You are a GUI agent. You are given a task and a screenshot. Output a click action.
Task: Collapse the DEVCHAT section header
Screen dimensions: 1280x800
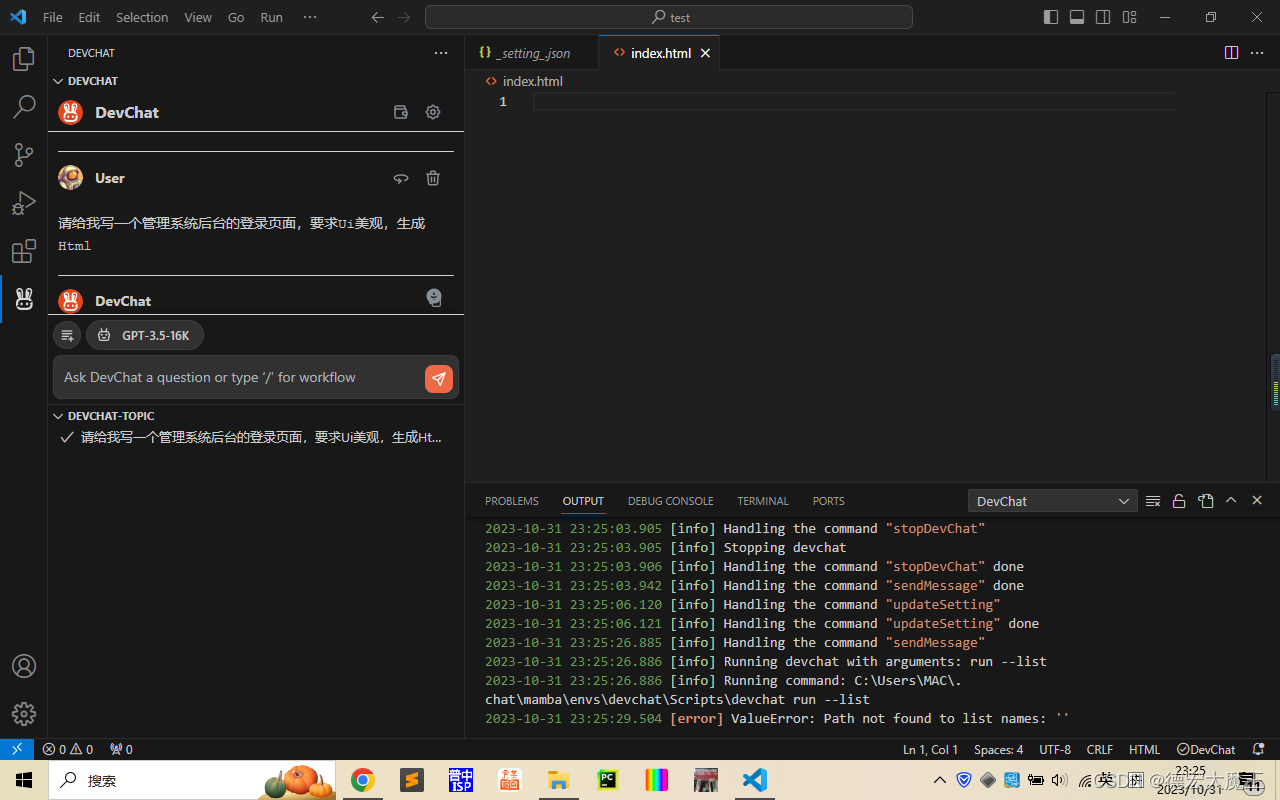(255, 81)
